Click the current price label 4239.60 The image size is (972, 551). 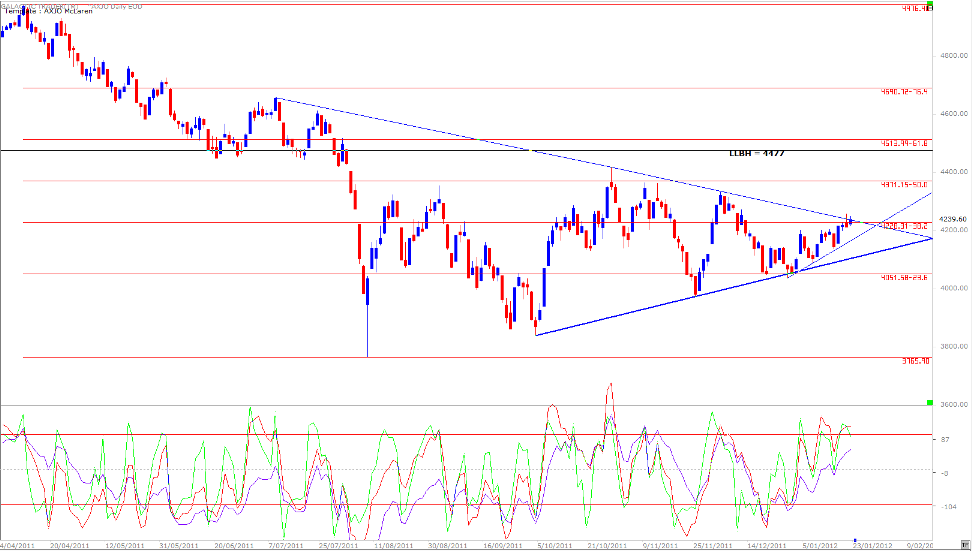click(953, 219)
